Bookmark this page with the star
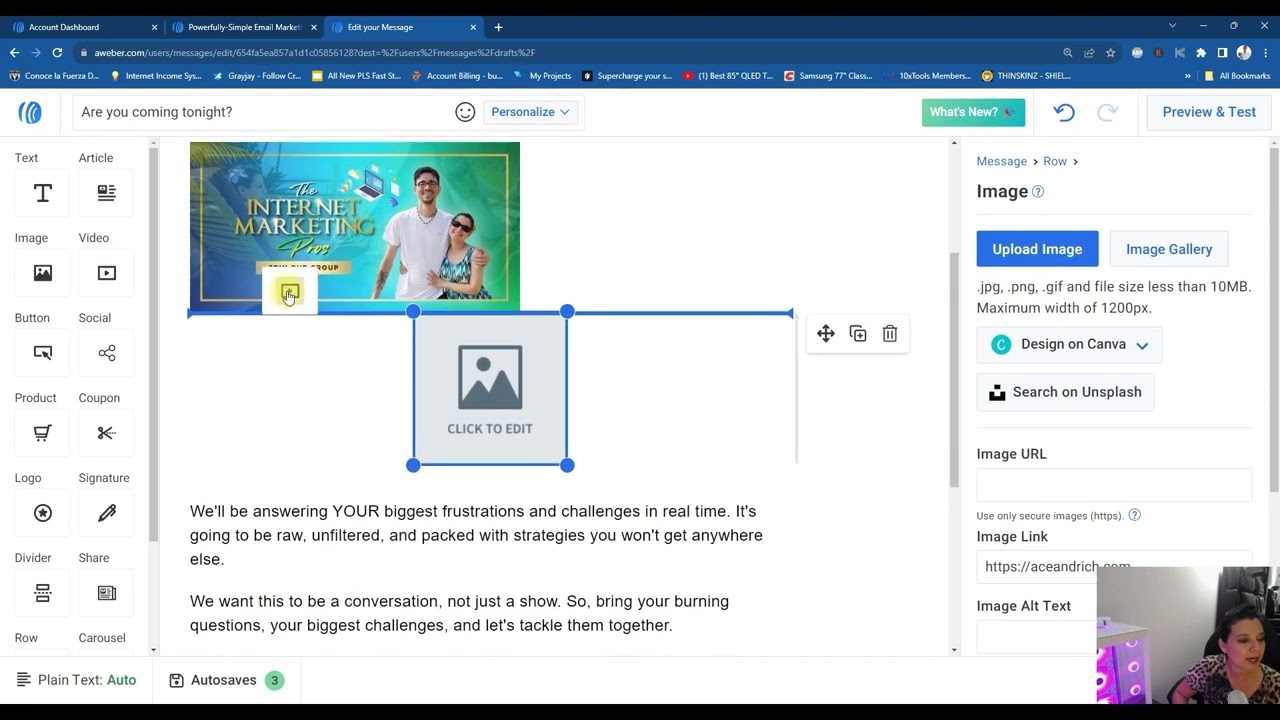This screenshot has width=1280, height=720. (x=1110, y=53)
